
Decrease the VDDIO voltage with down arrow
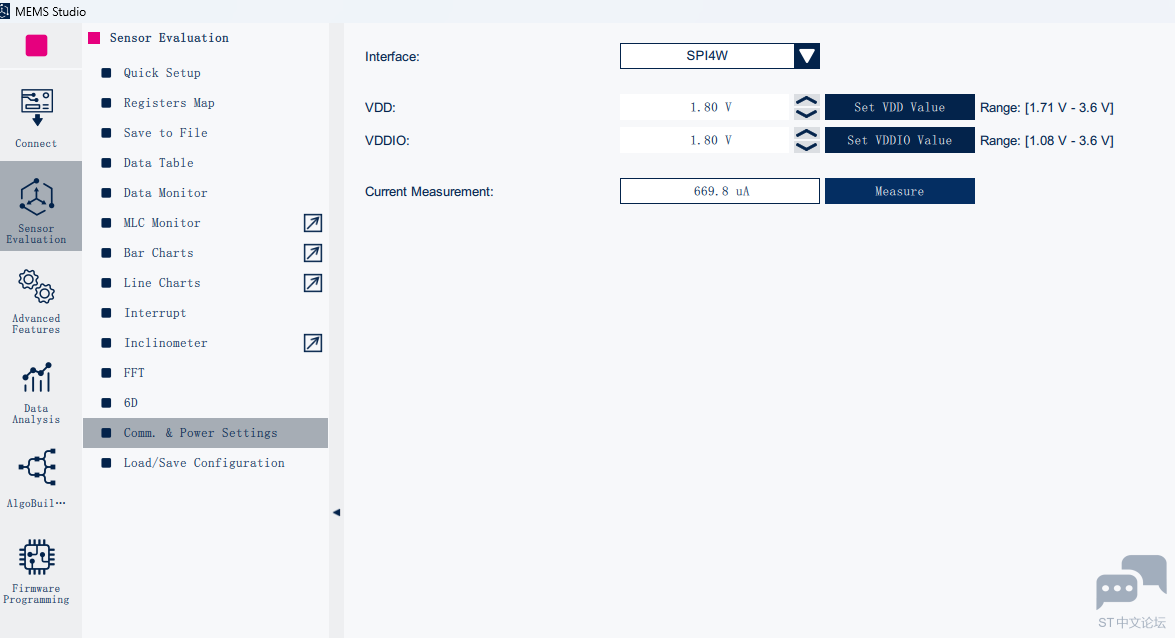pos(806,146)
